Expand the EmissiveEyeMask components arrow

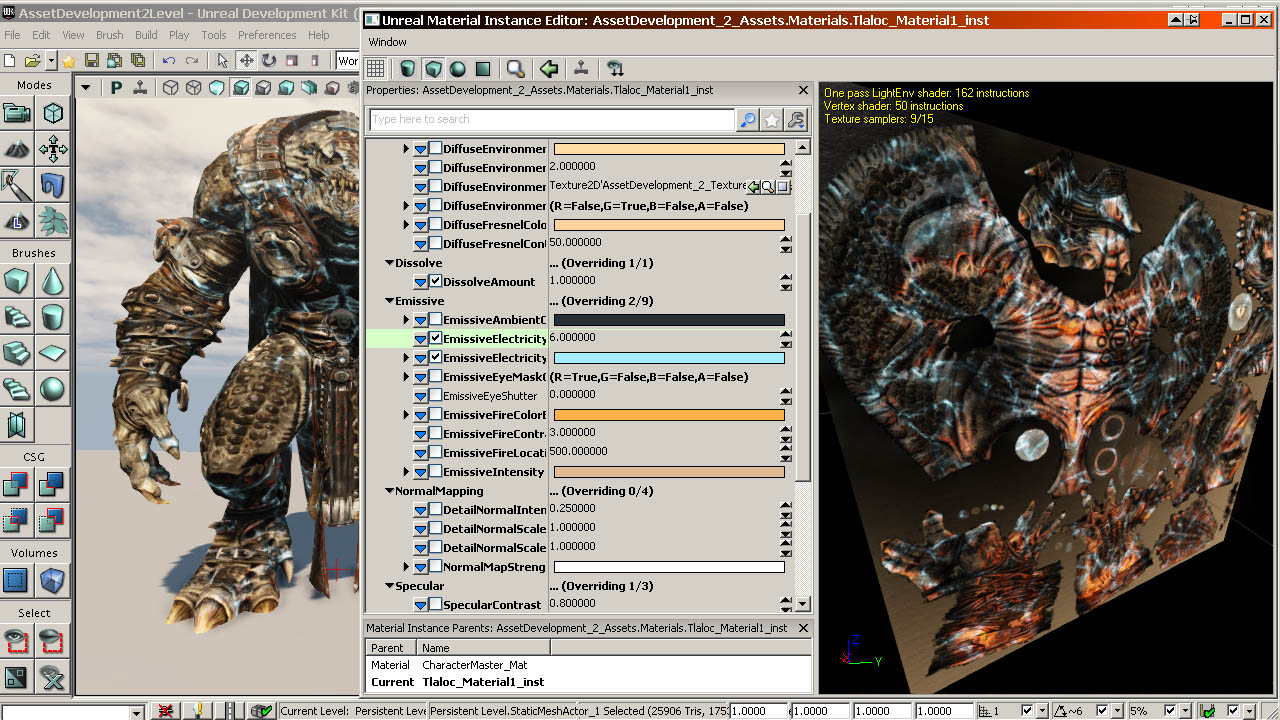click(x=406, y=377)
